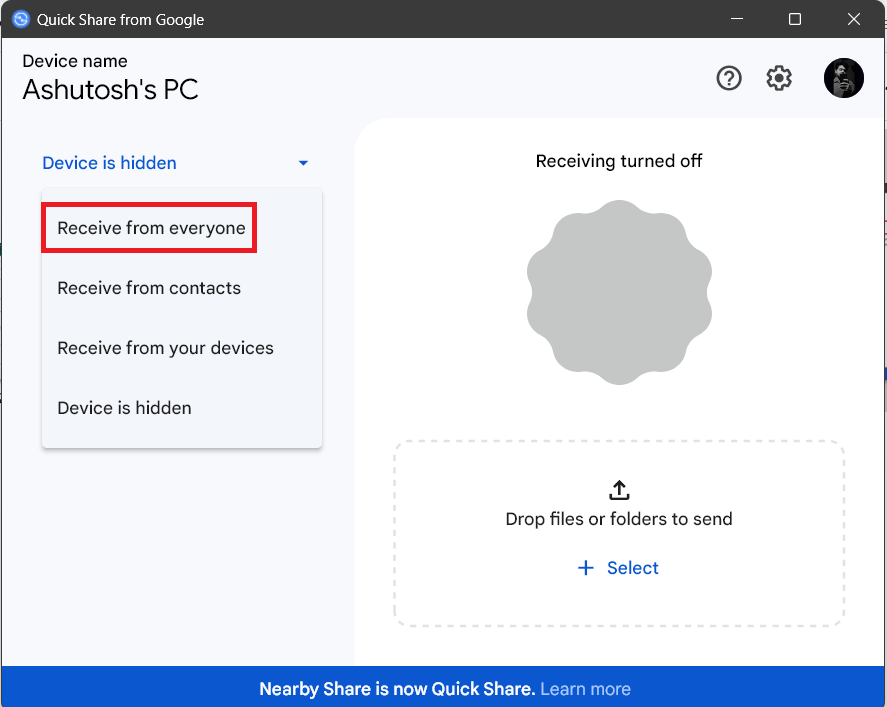Follow the Learn more link
Screen dimensions: 887x707
(x=585, y=689)
